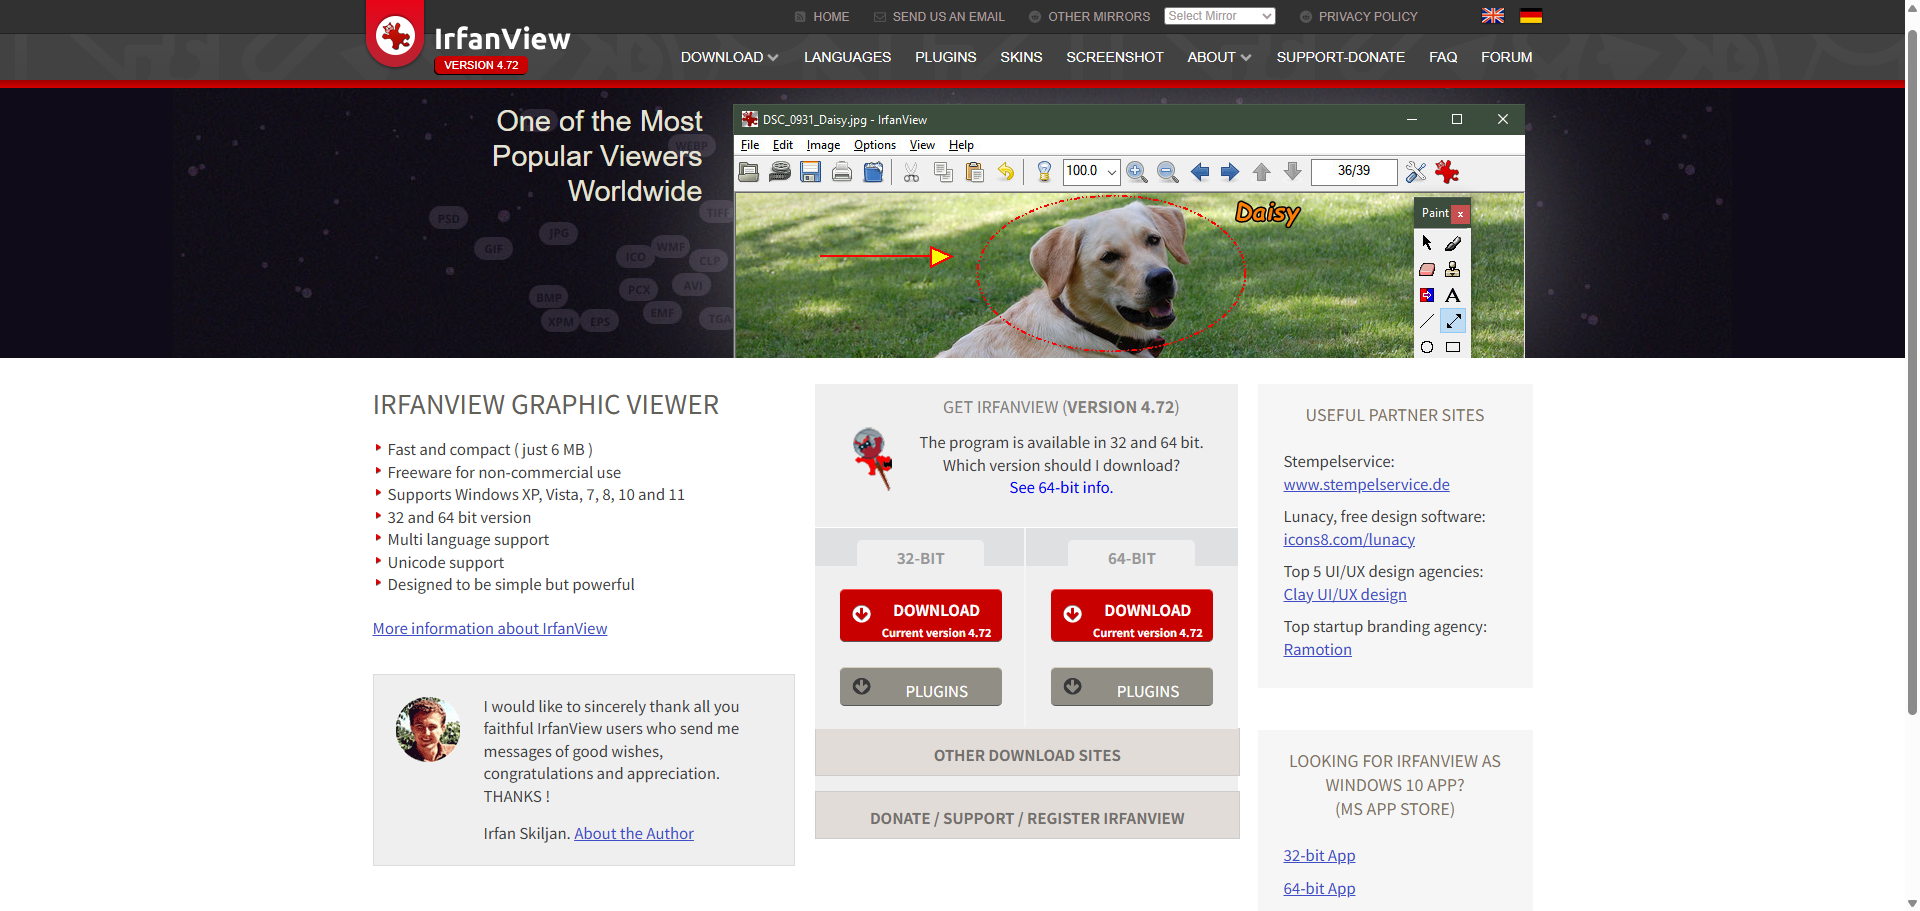Close the Paint tool panel
The image size is (1920, 911).
[x=1460, y=213]
